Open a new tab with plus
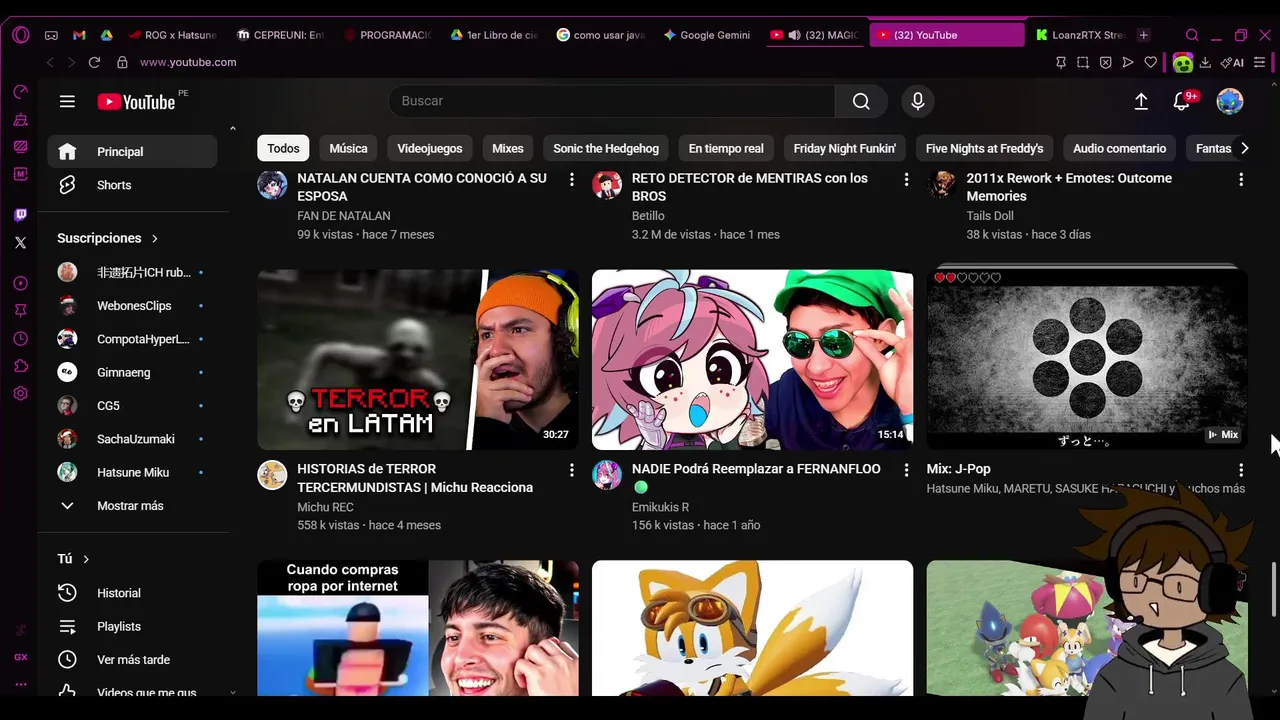The height and width of the screenshot is (720, 1280). point(1143,35)
